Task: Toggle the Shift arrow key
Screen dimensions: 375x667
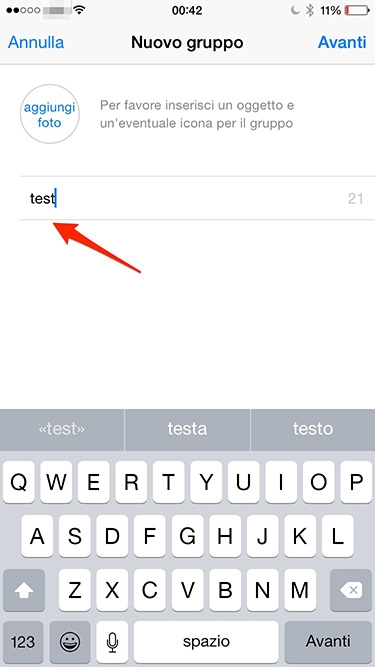Action: coord(24,590)
